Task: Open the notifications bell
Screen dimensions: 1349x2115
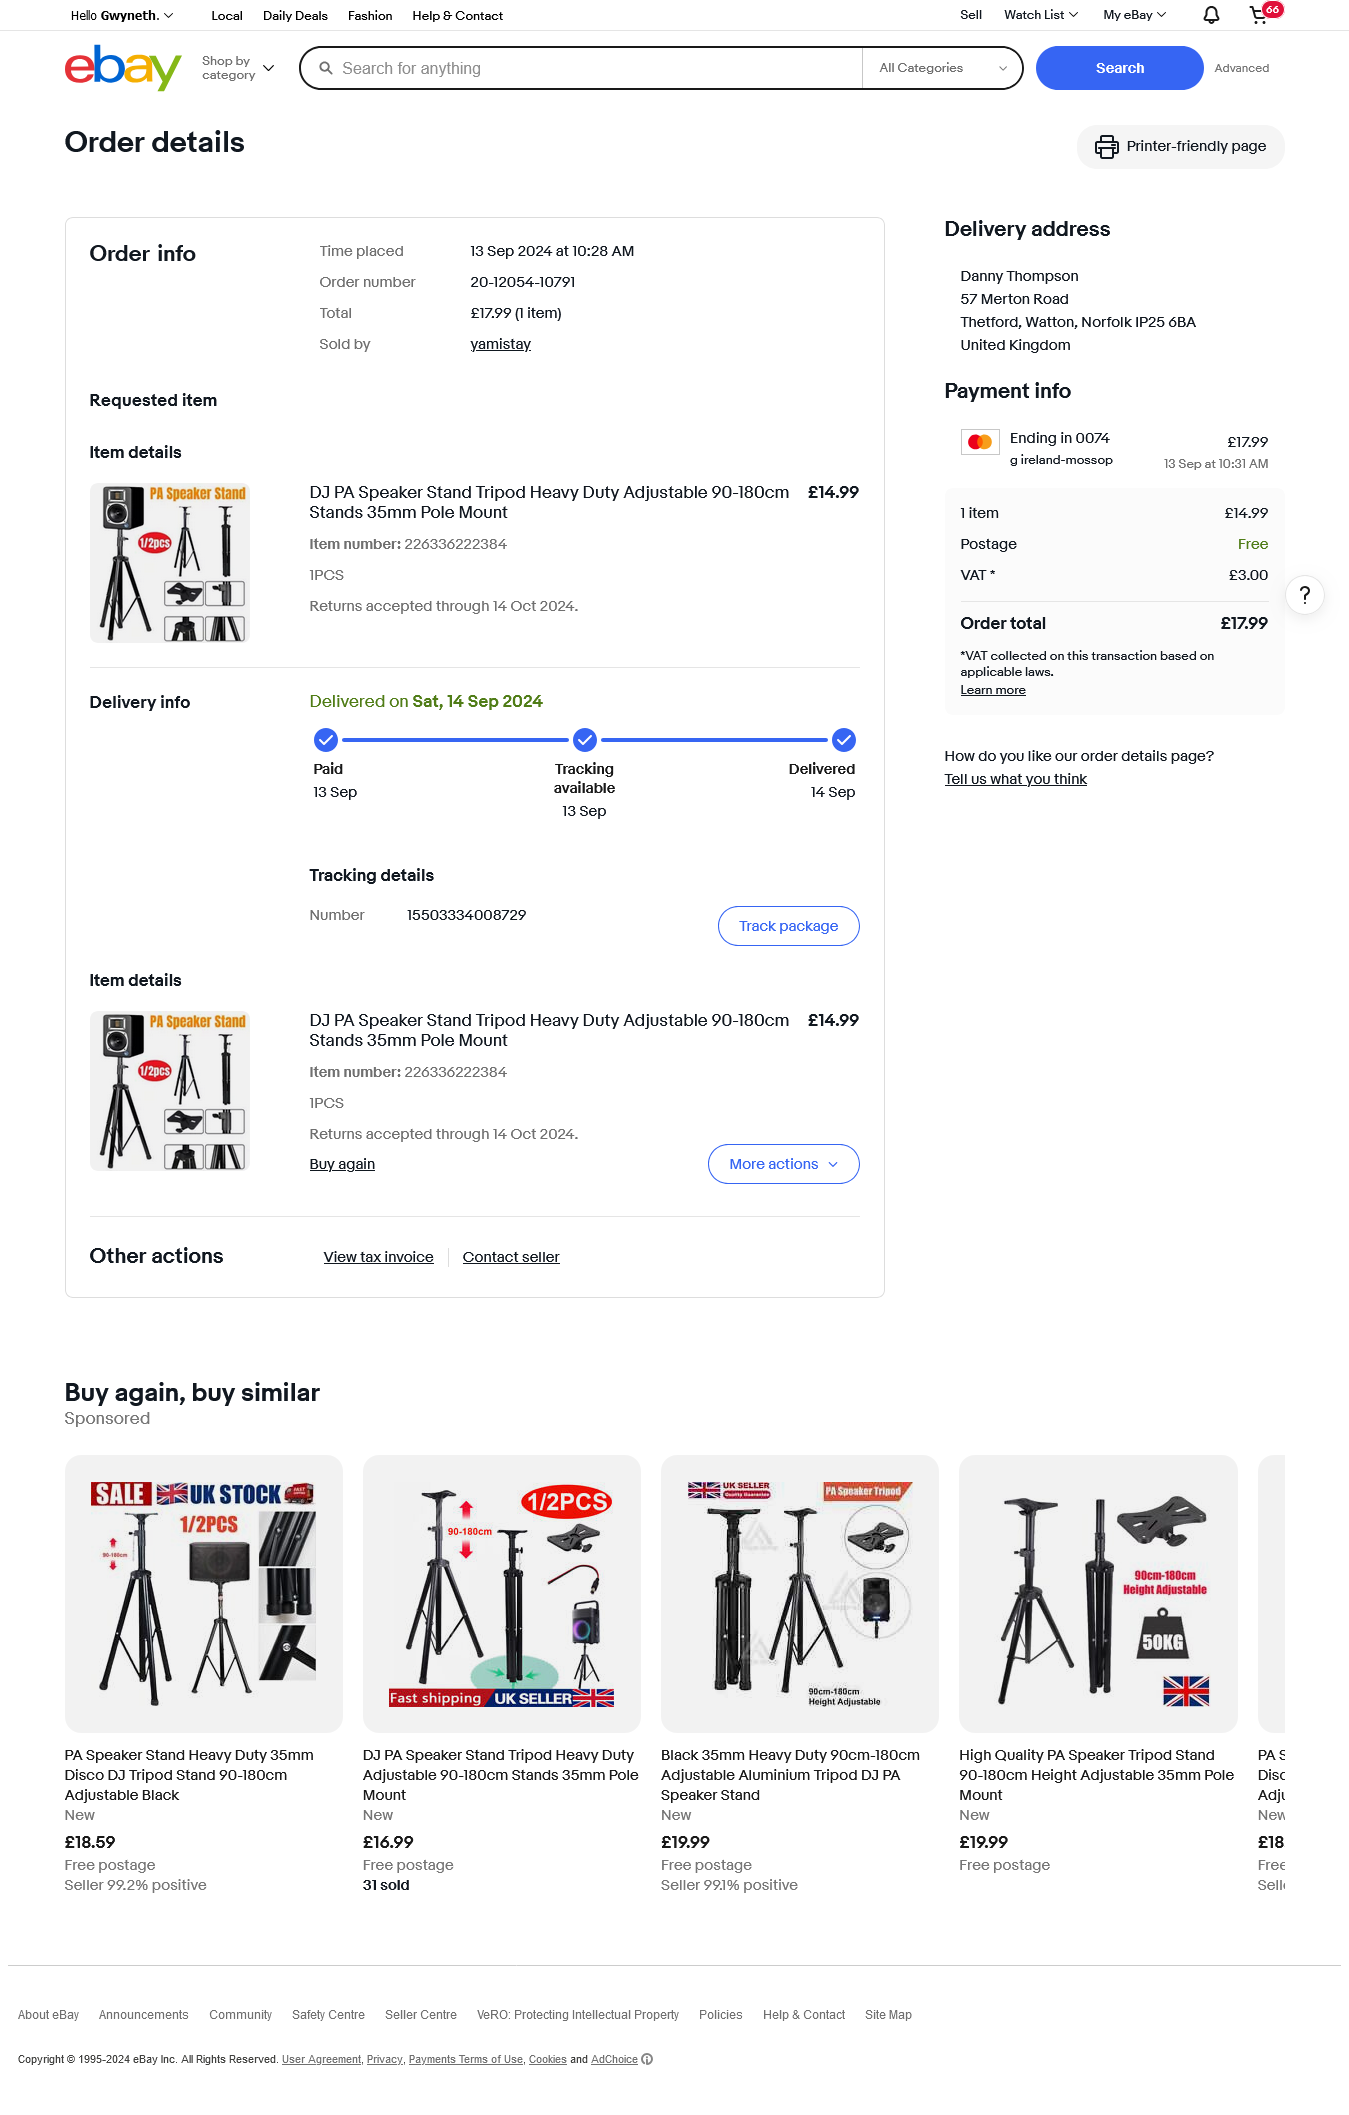Action: (x=1211, y=15)
